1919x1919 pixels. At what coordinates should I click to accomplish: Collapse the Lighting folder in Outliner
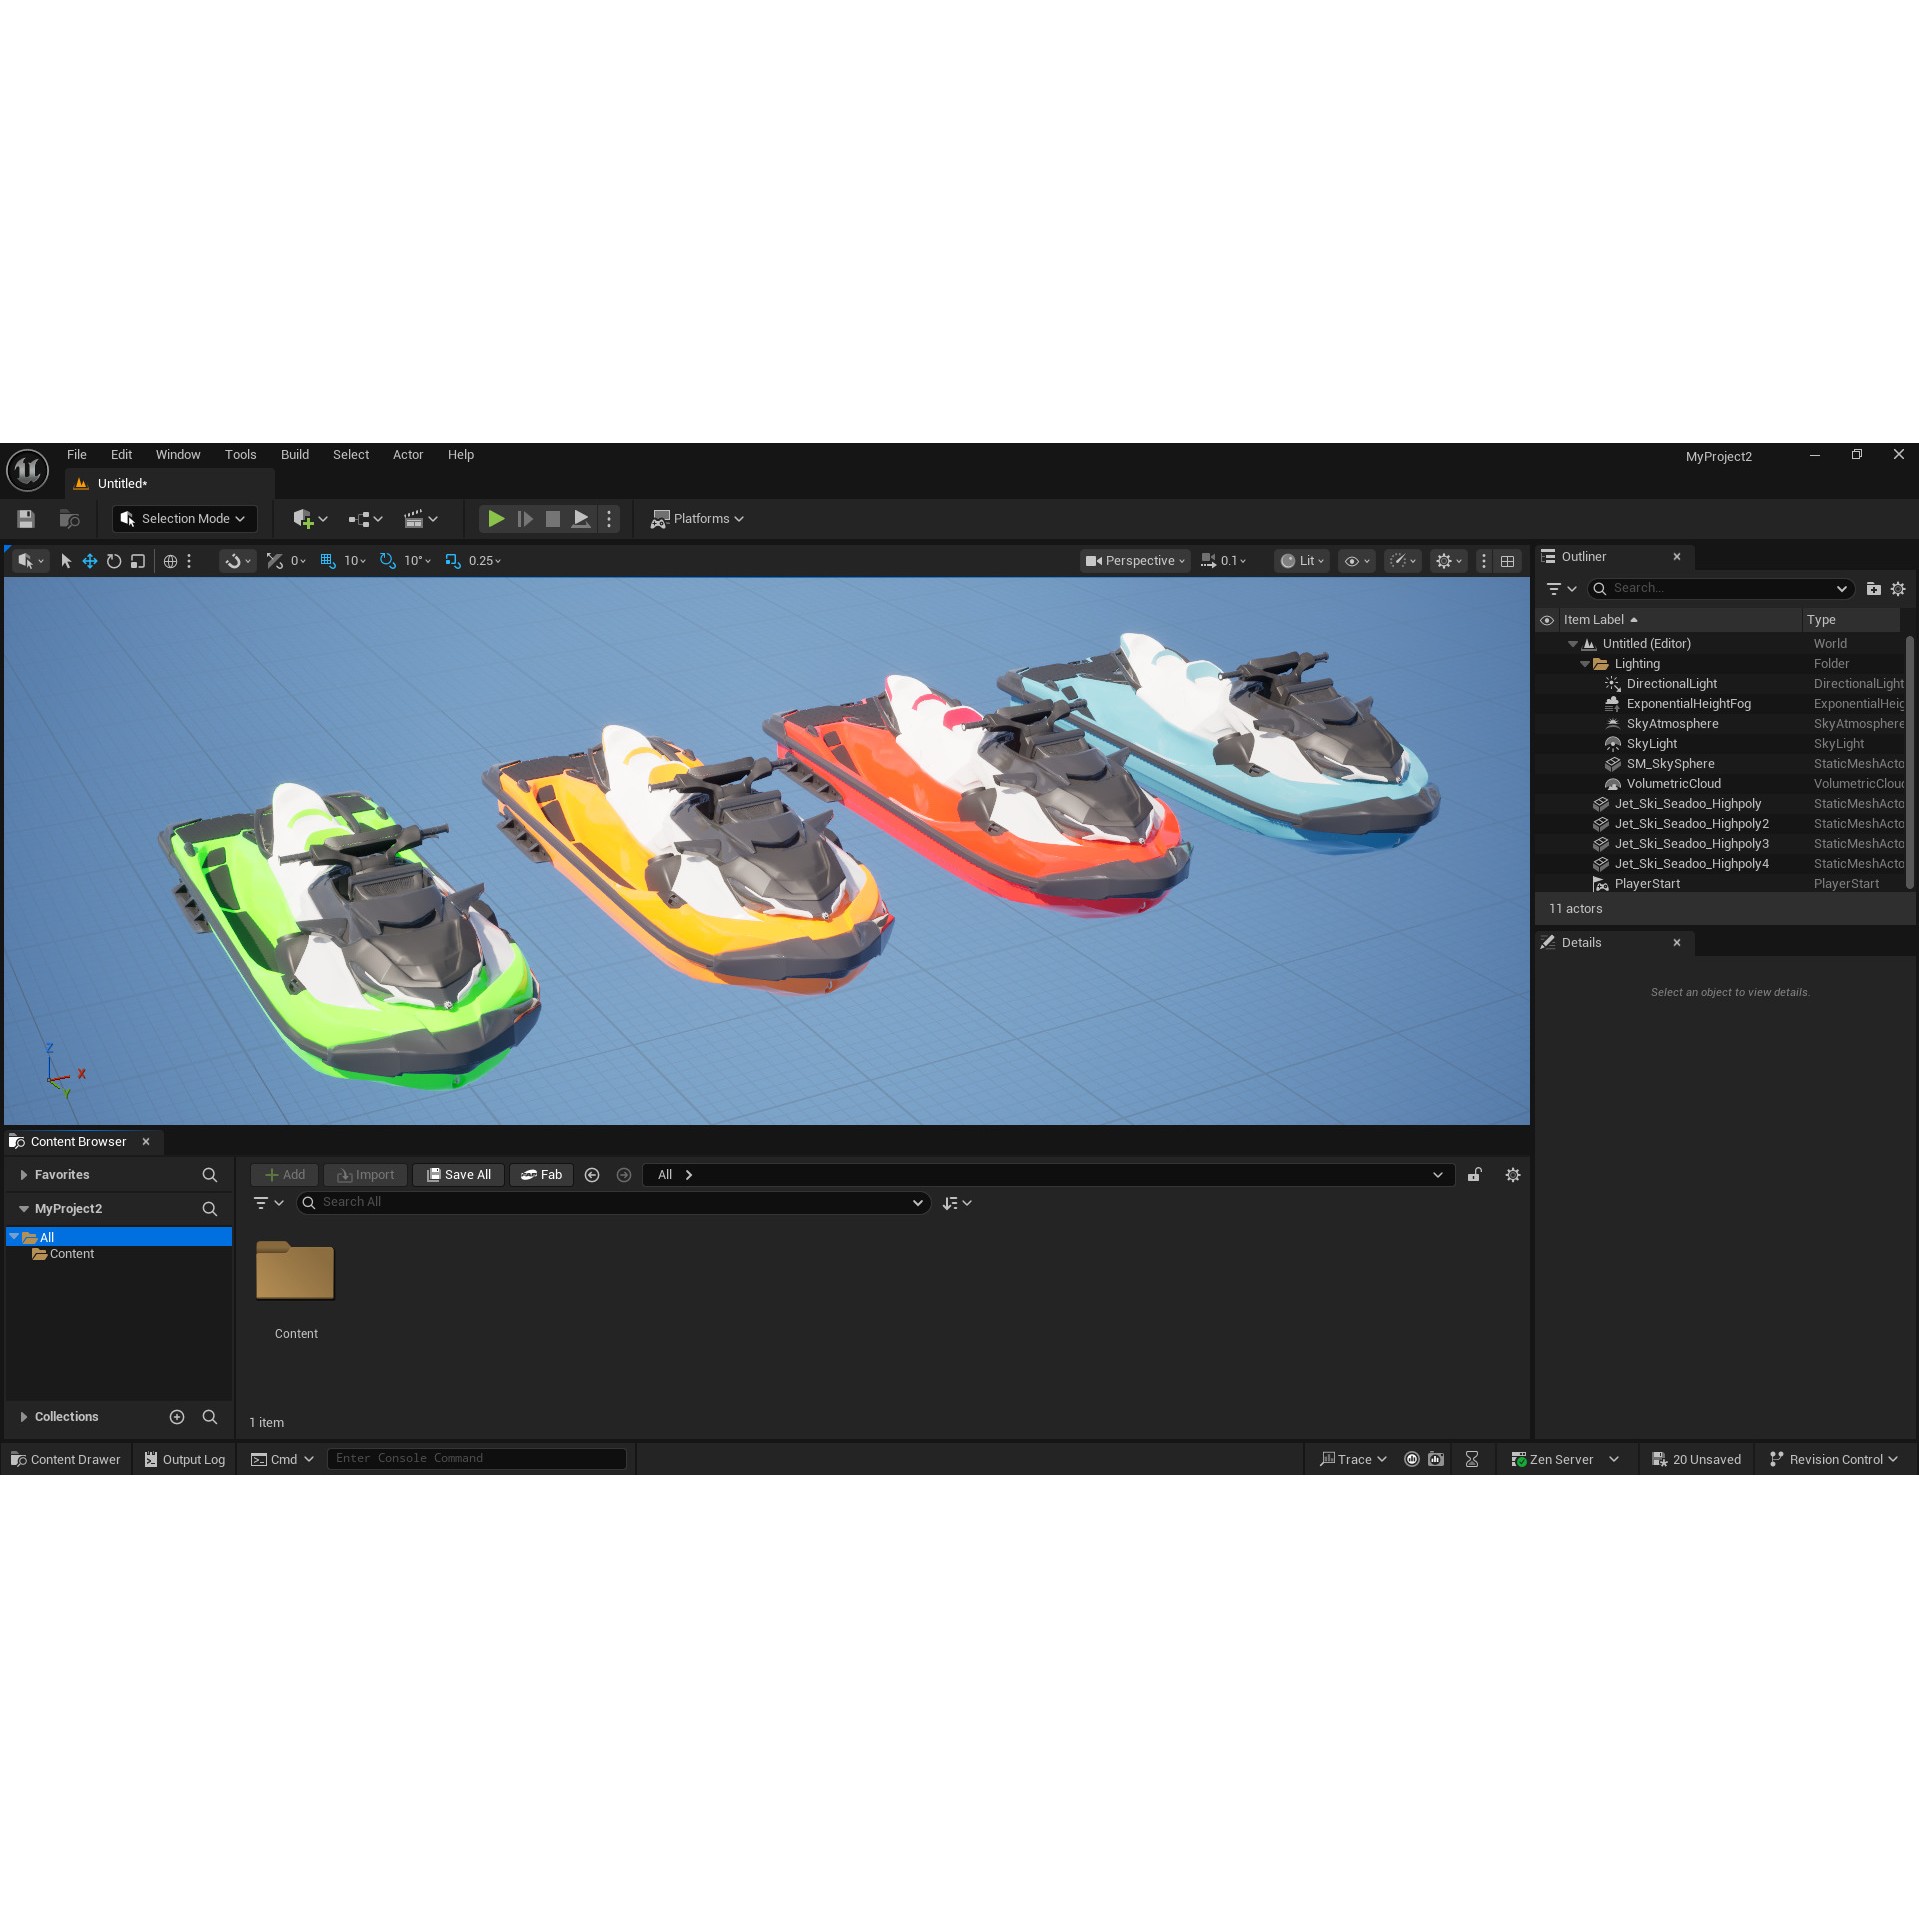click(x=1585, y=663)
